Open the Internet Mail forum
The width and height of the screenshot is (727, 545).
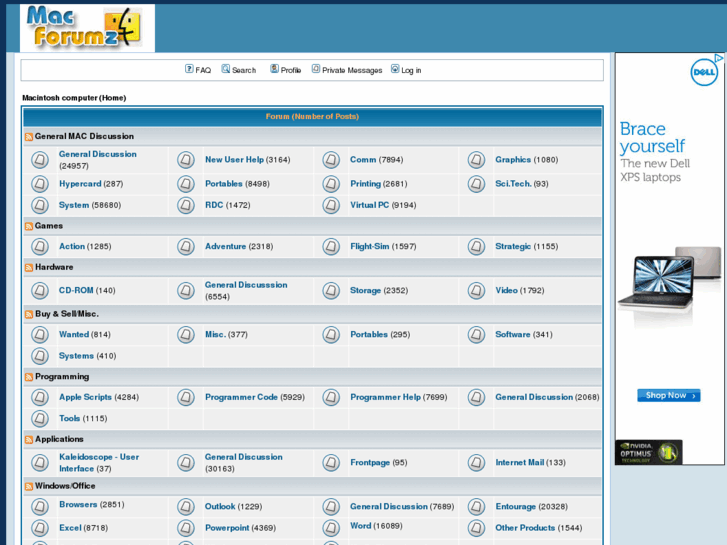[519, 462]
